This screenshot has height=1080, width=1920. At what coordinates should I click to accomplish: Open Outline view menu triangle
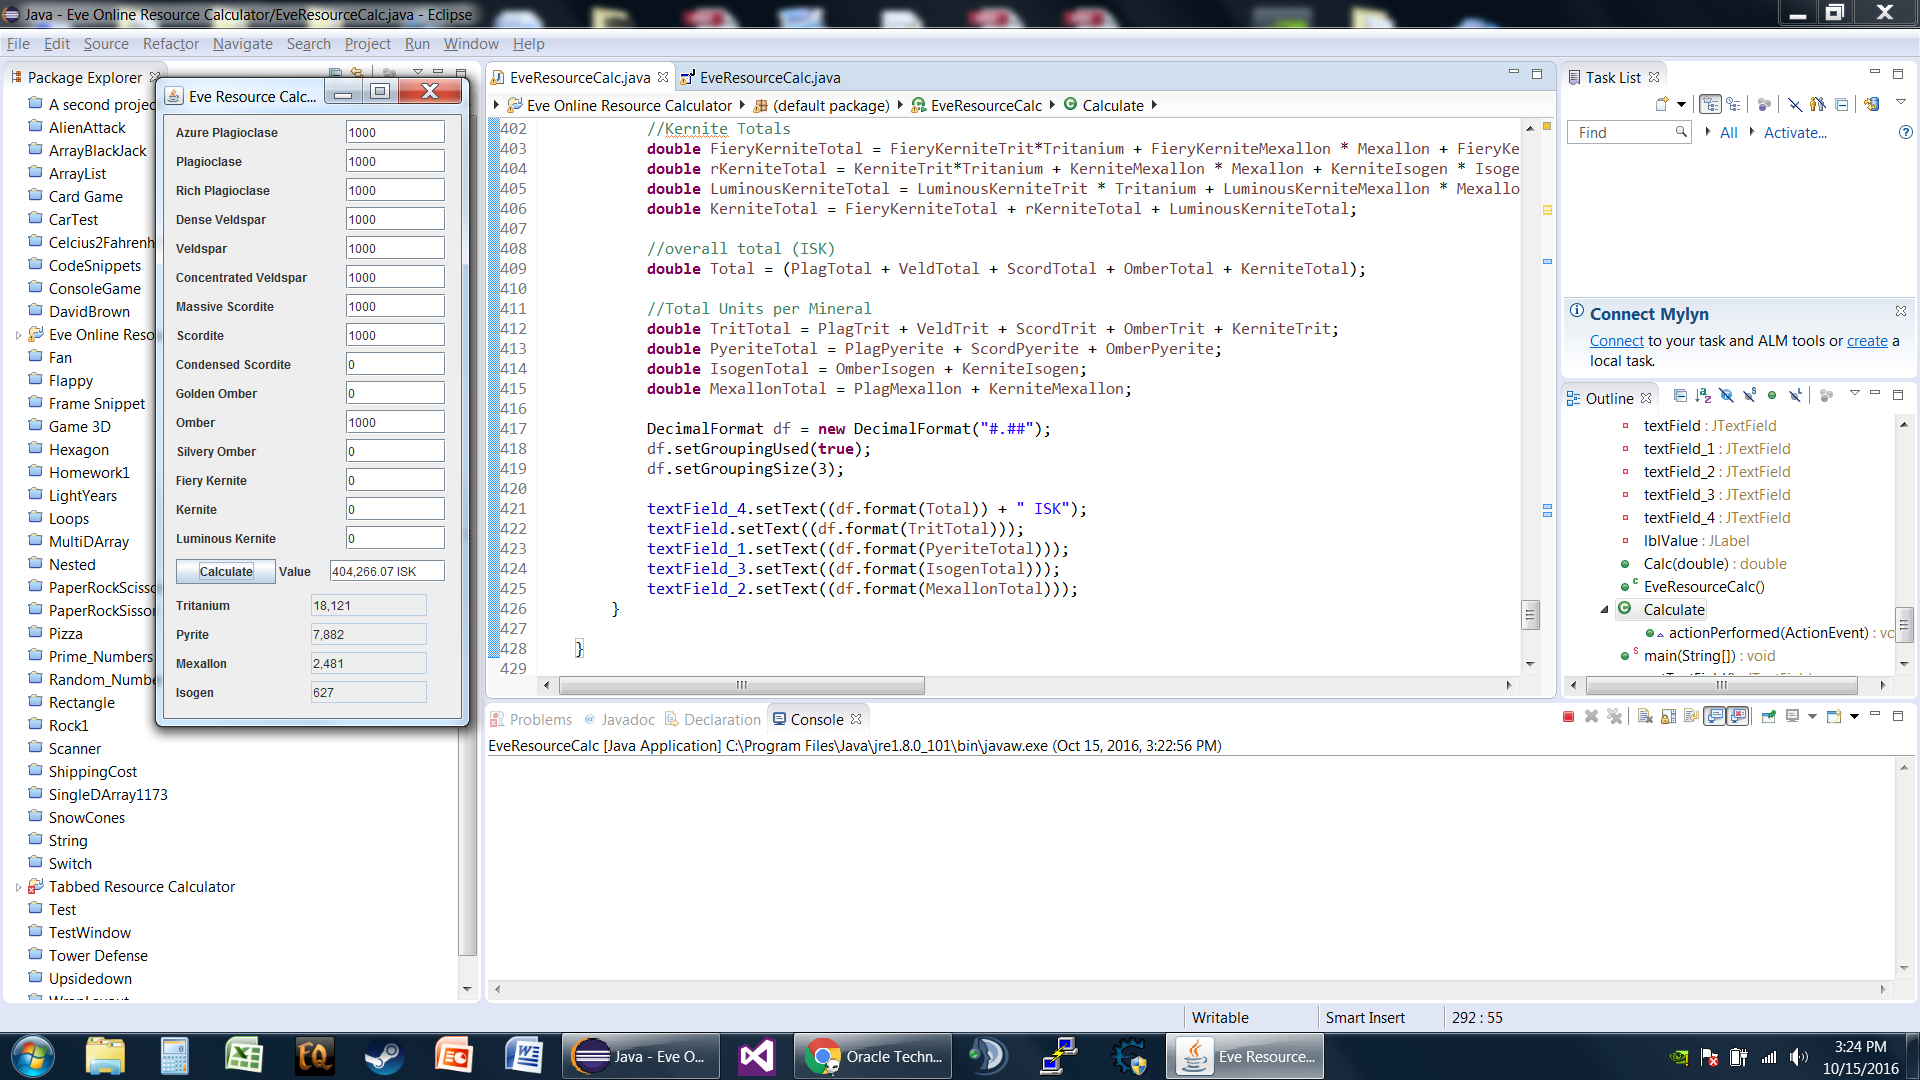tap(1854, 394)
